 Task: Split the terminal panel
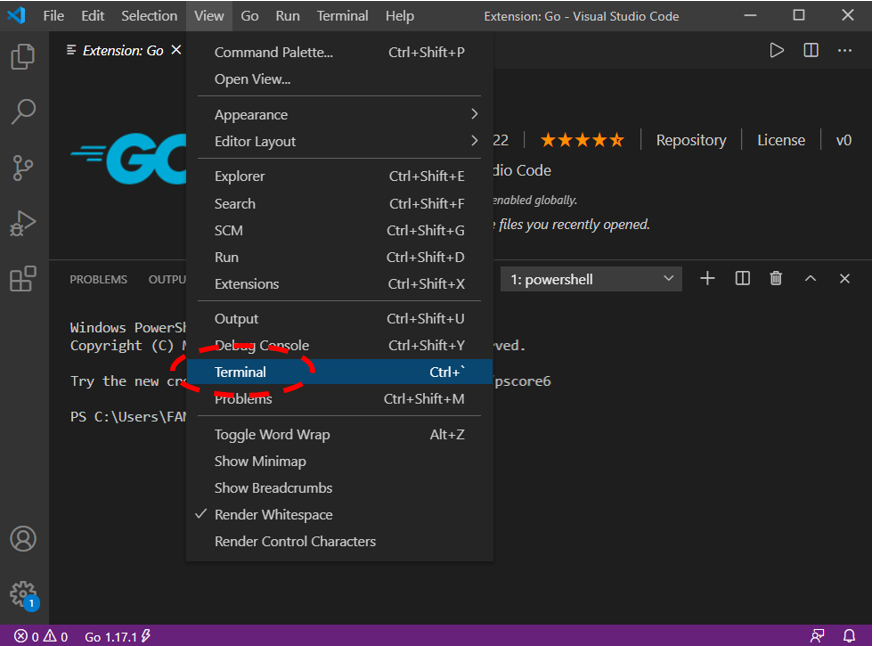(742, 279)
